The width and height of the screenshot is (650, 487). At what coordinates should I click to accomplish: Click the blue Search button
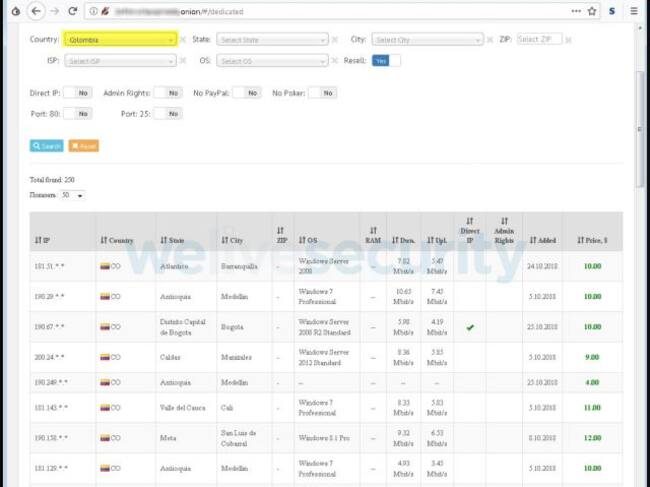tap(46, 146)
